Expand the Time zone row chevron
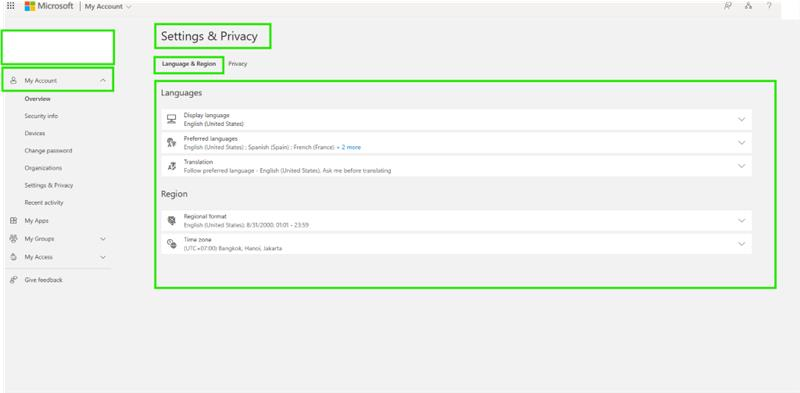 coord(741,244)
